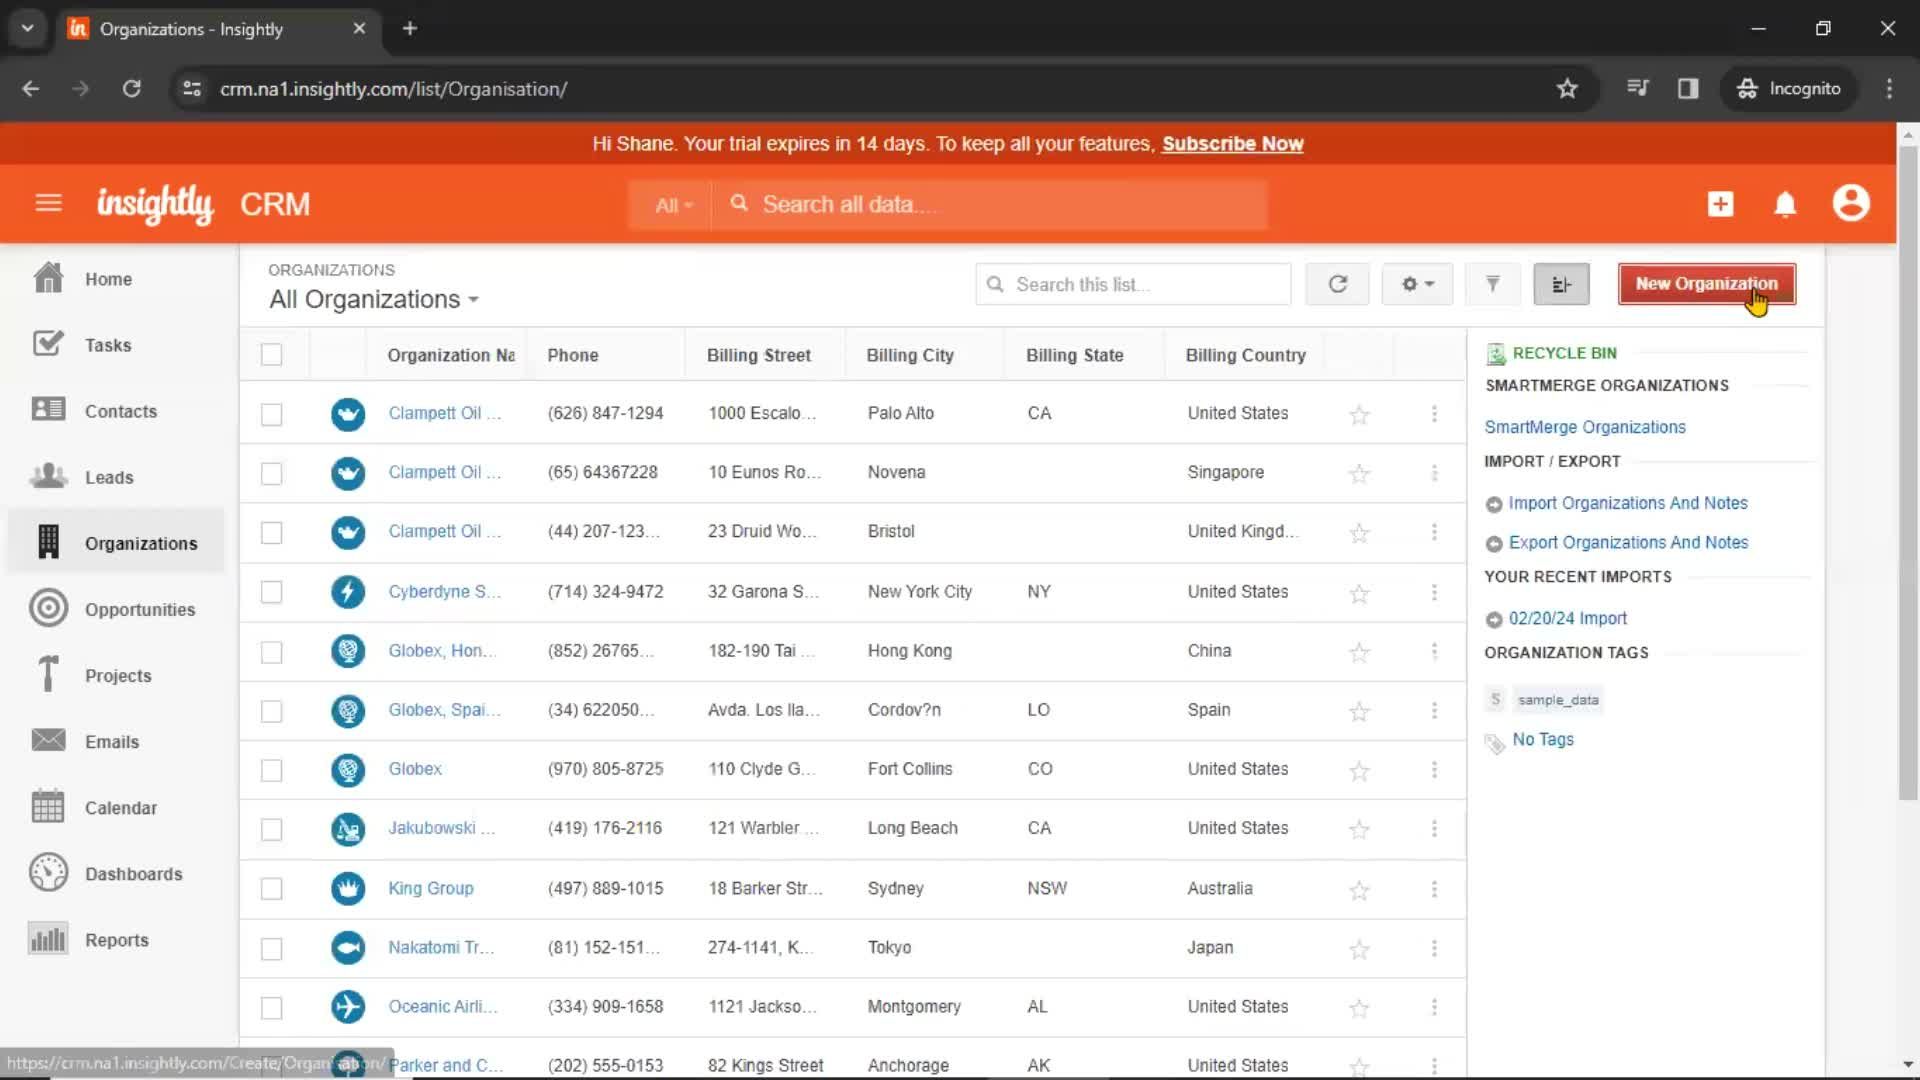
Task: Click the New Organization button
Action: (x=1706, y=284)
